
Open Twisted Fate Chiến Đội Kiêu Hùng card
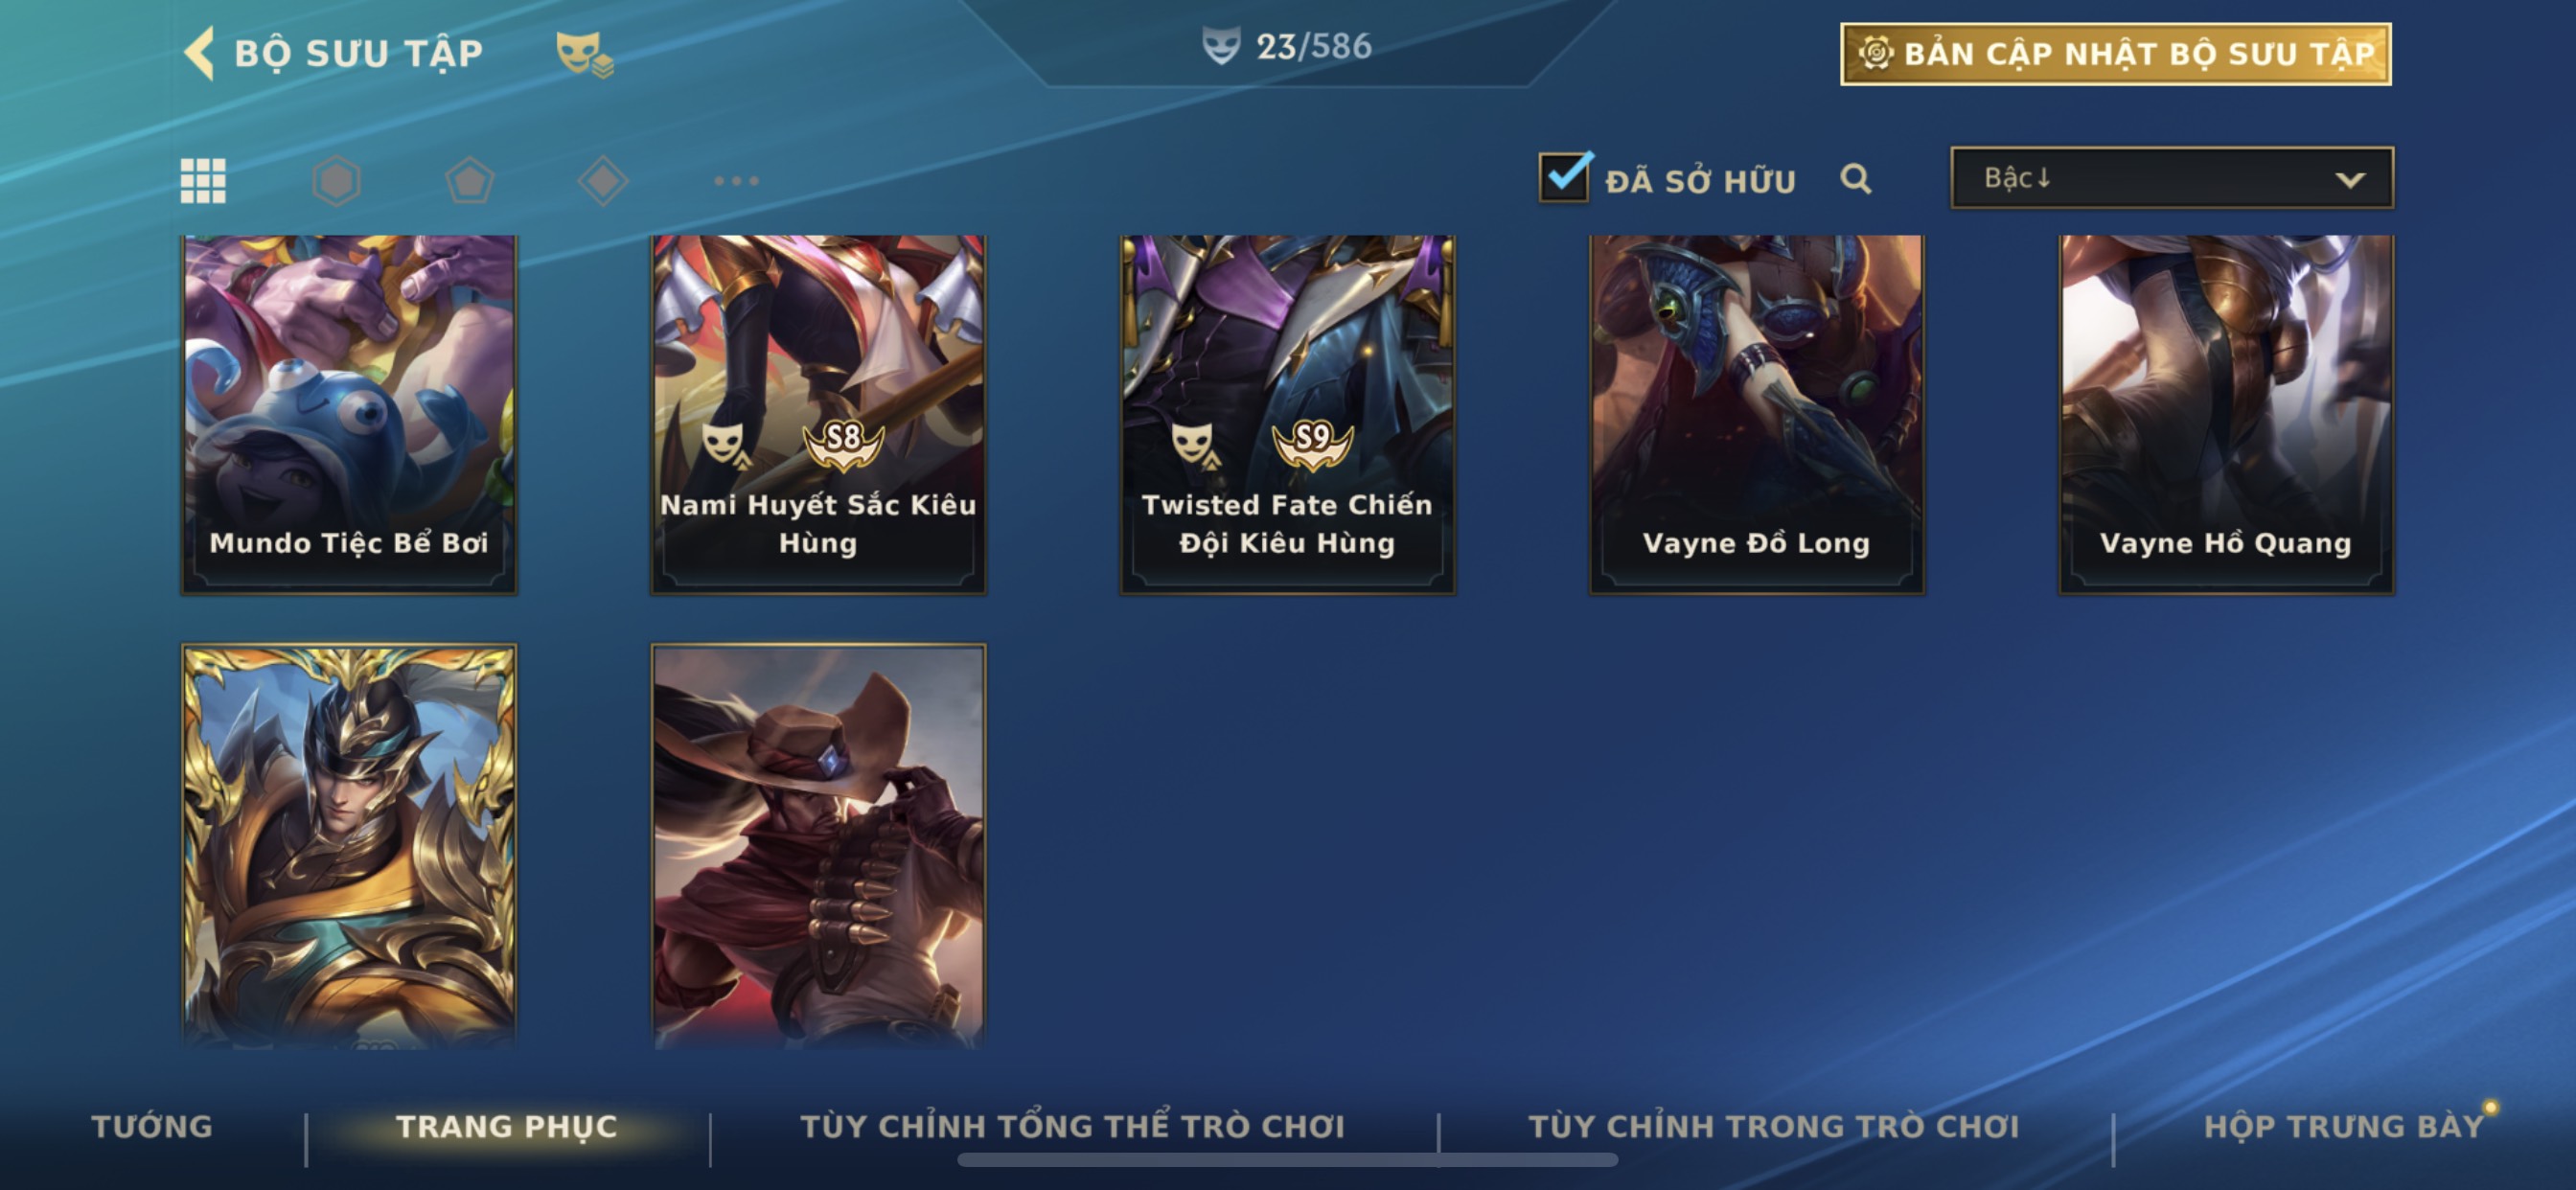(1288, 415)
